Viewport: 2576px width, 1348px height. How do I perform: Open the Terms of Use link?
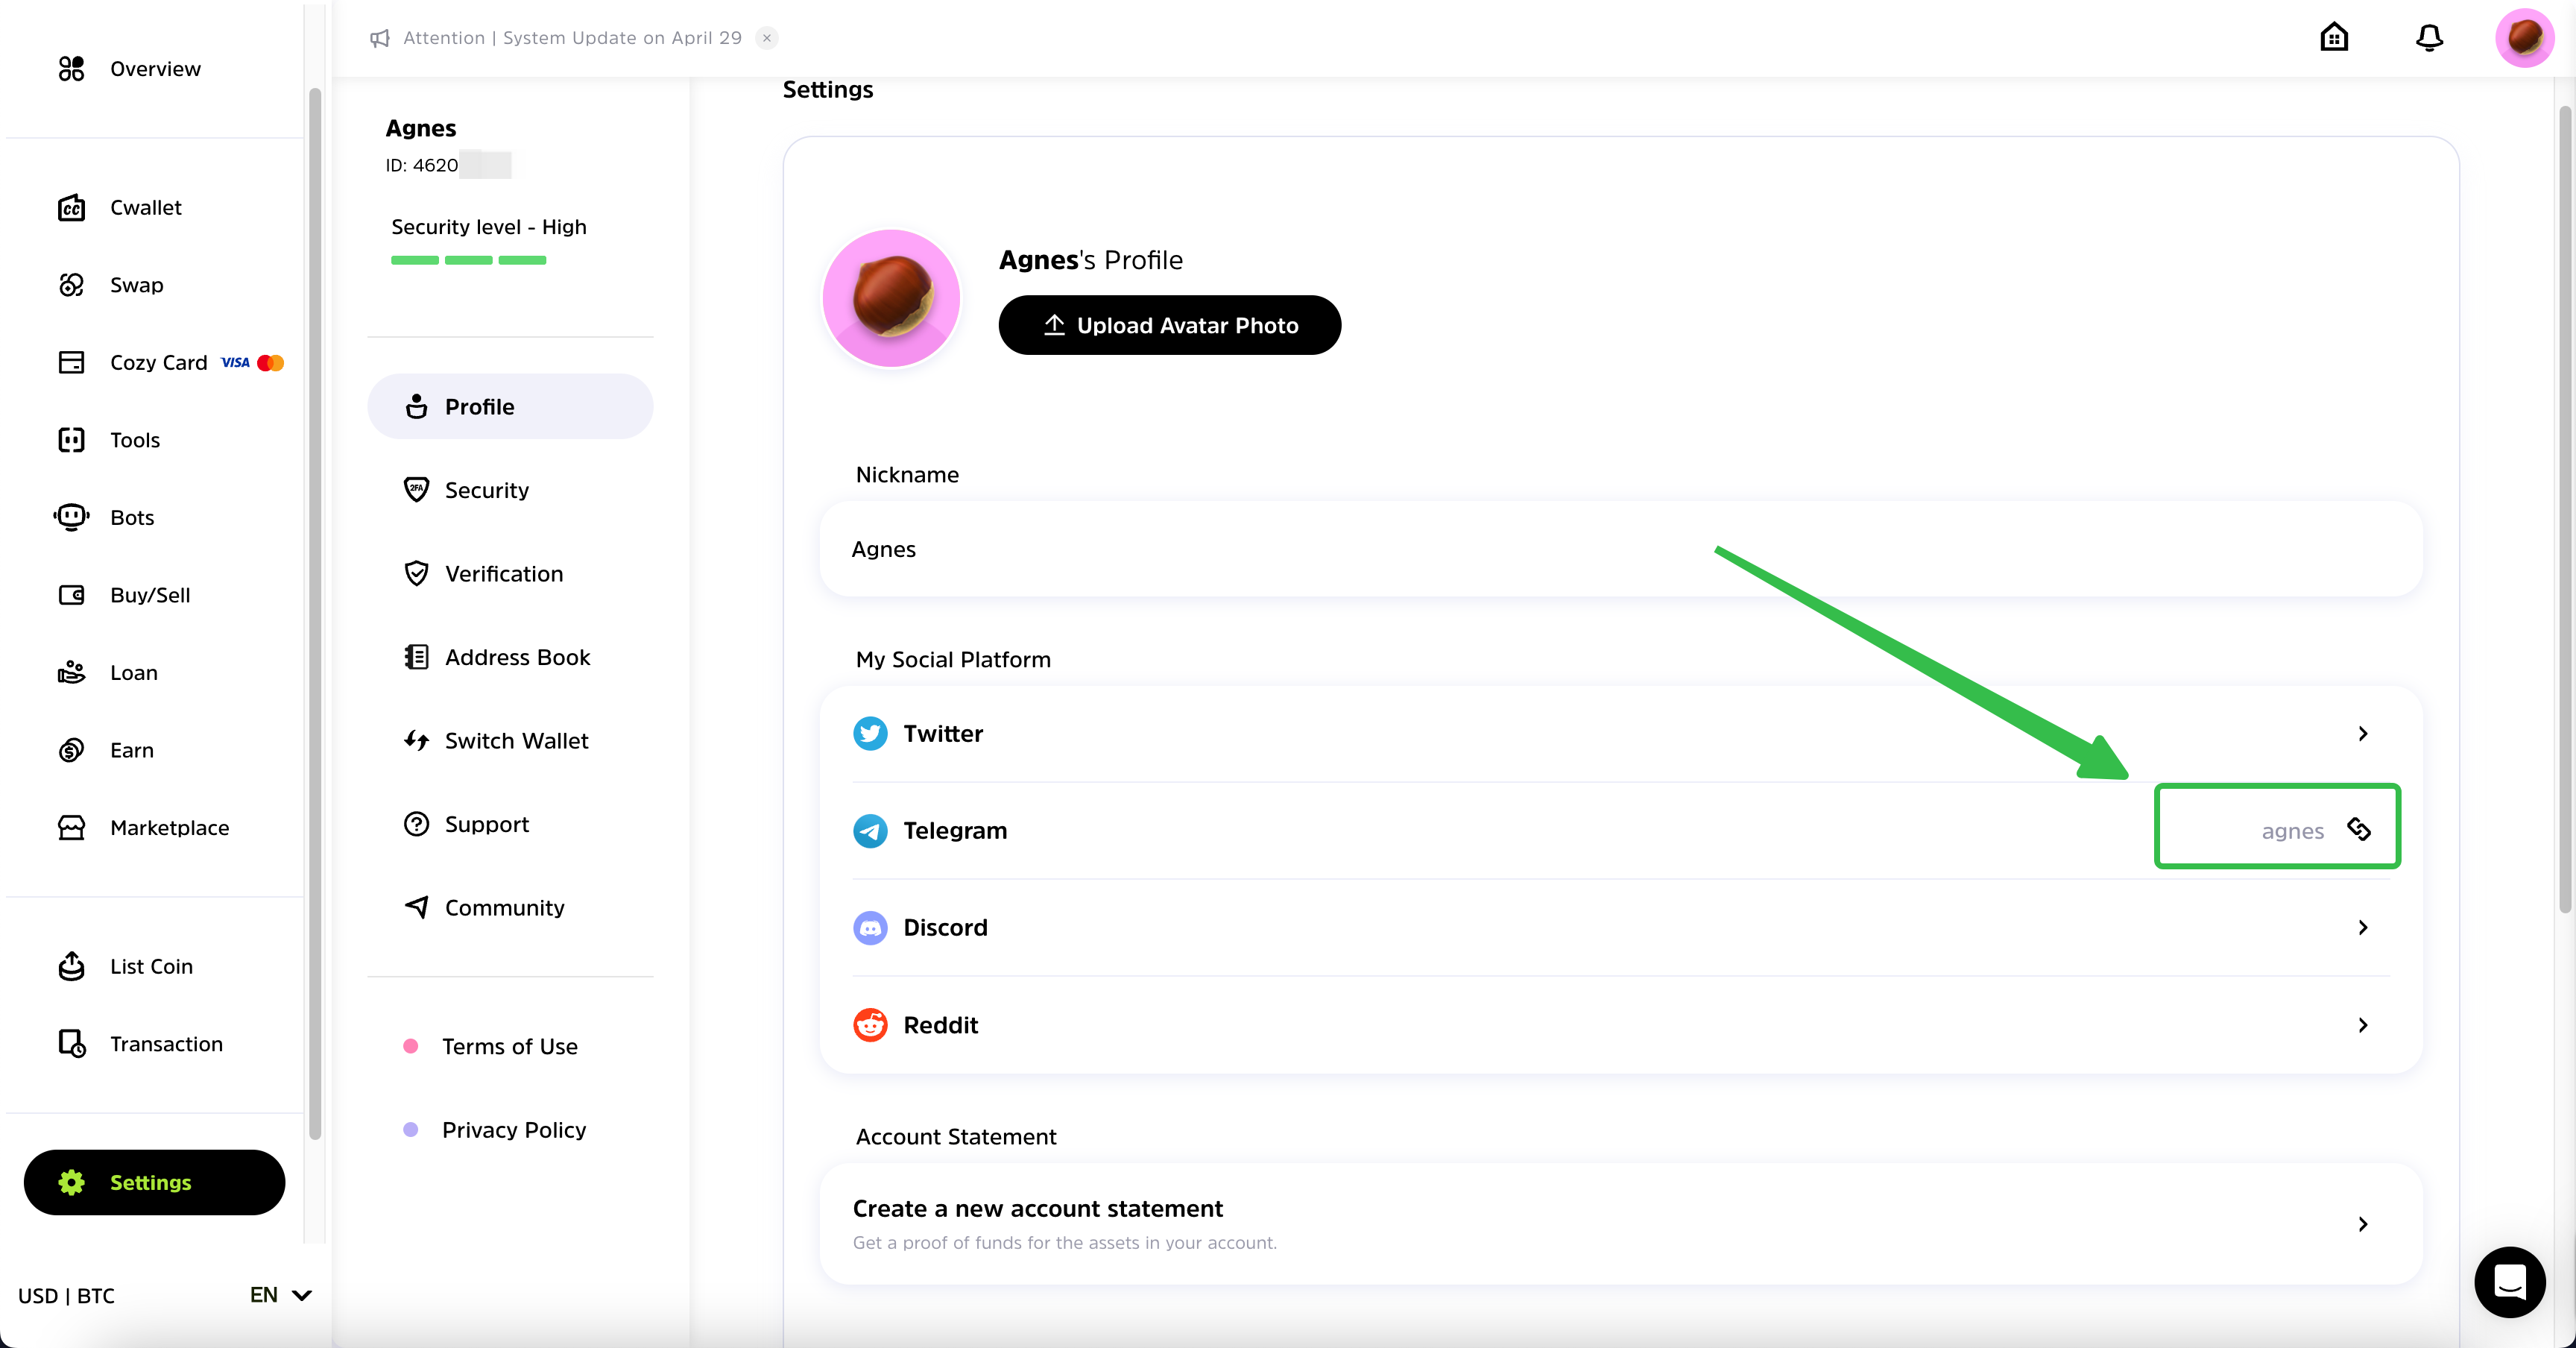pos(509,1046)
